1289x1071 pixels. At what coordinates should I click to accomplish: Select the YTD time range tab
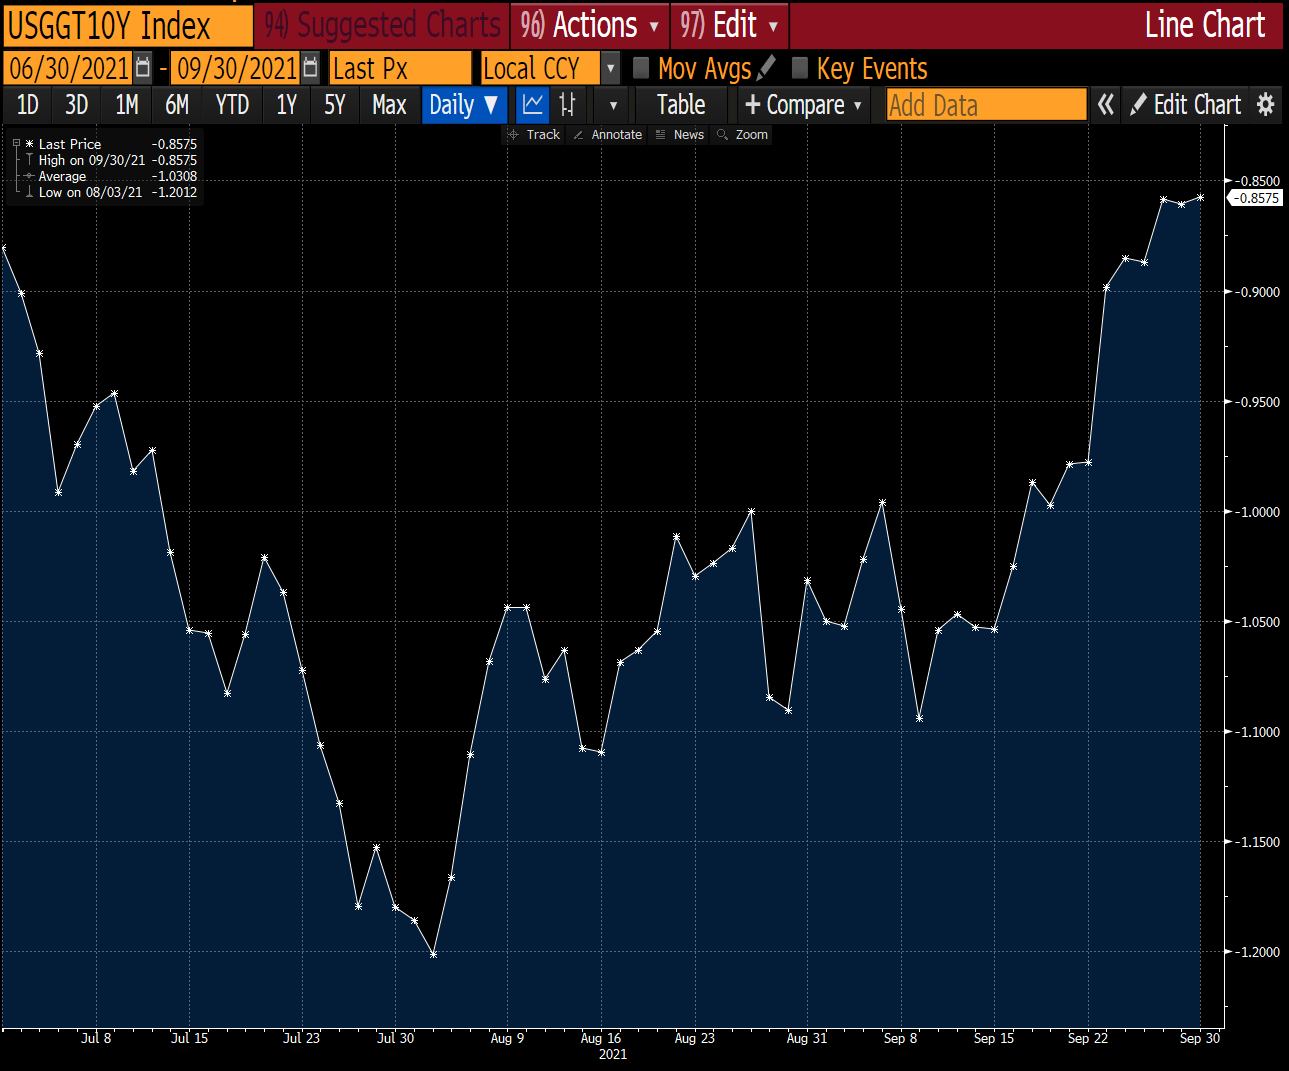[232, 105]
